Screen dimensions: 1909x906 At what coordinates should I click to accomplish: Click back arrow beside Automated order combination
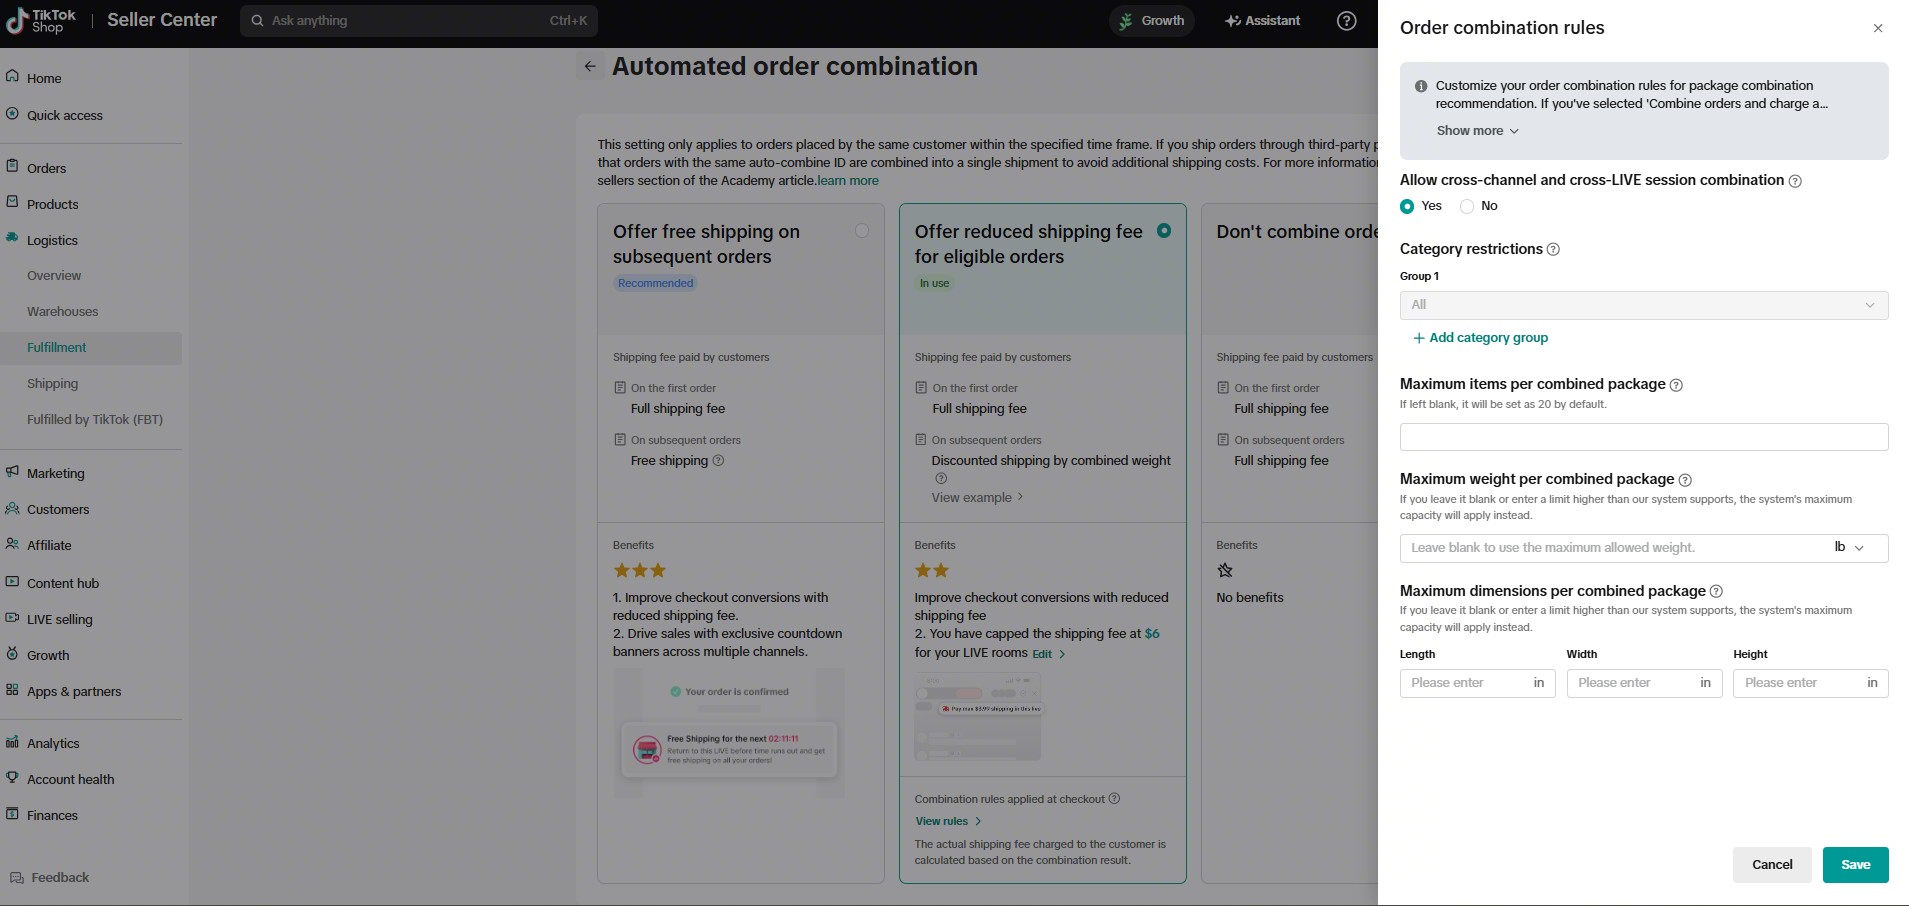click(590, 66)
